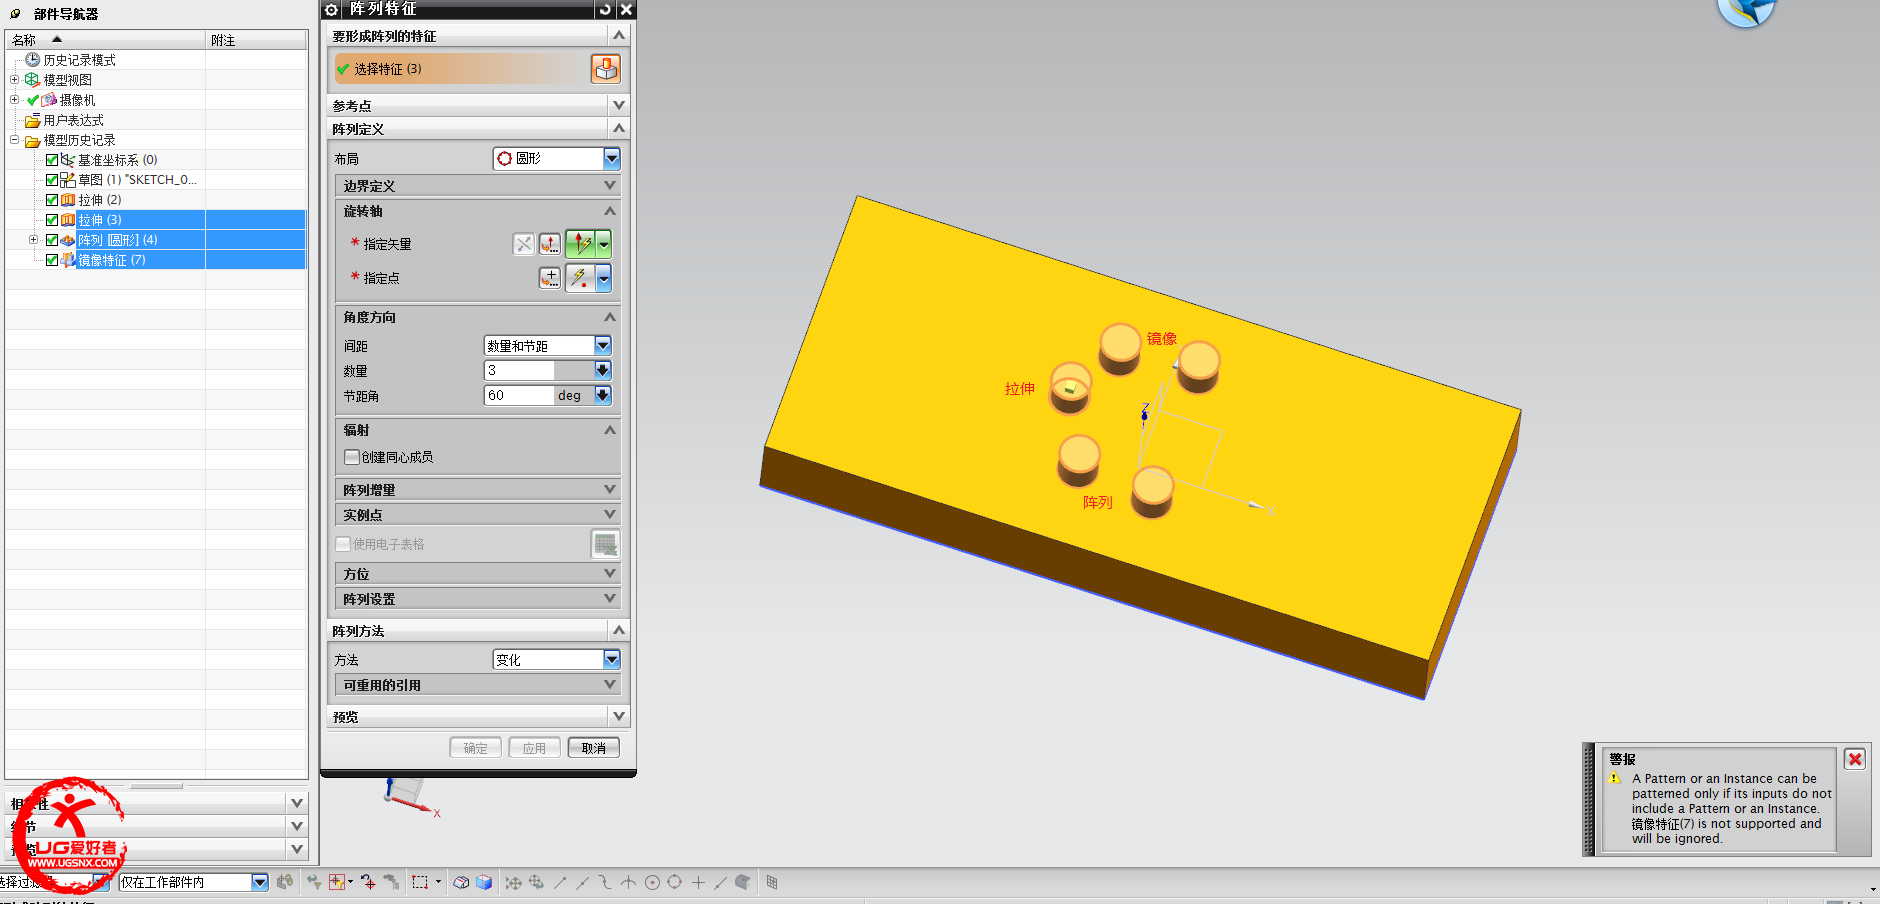Click the inferred vector button (green)

581,244
